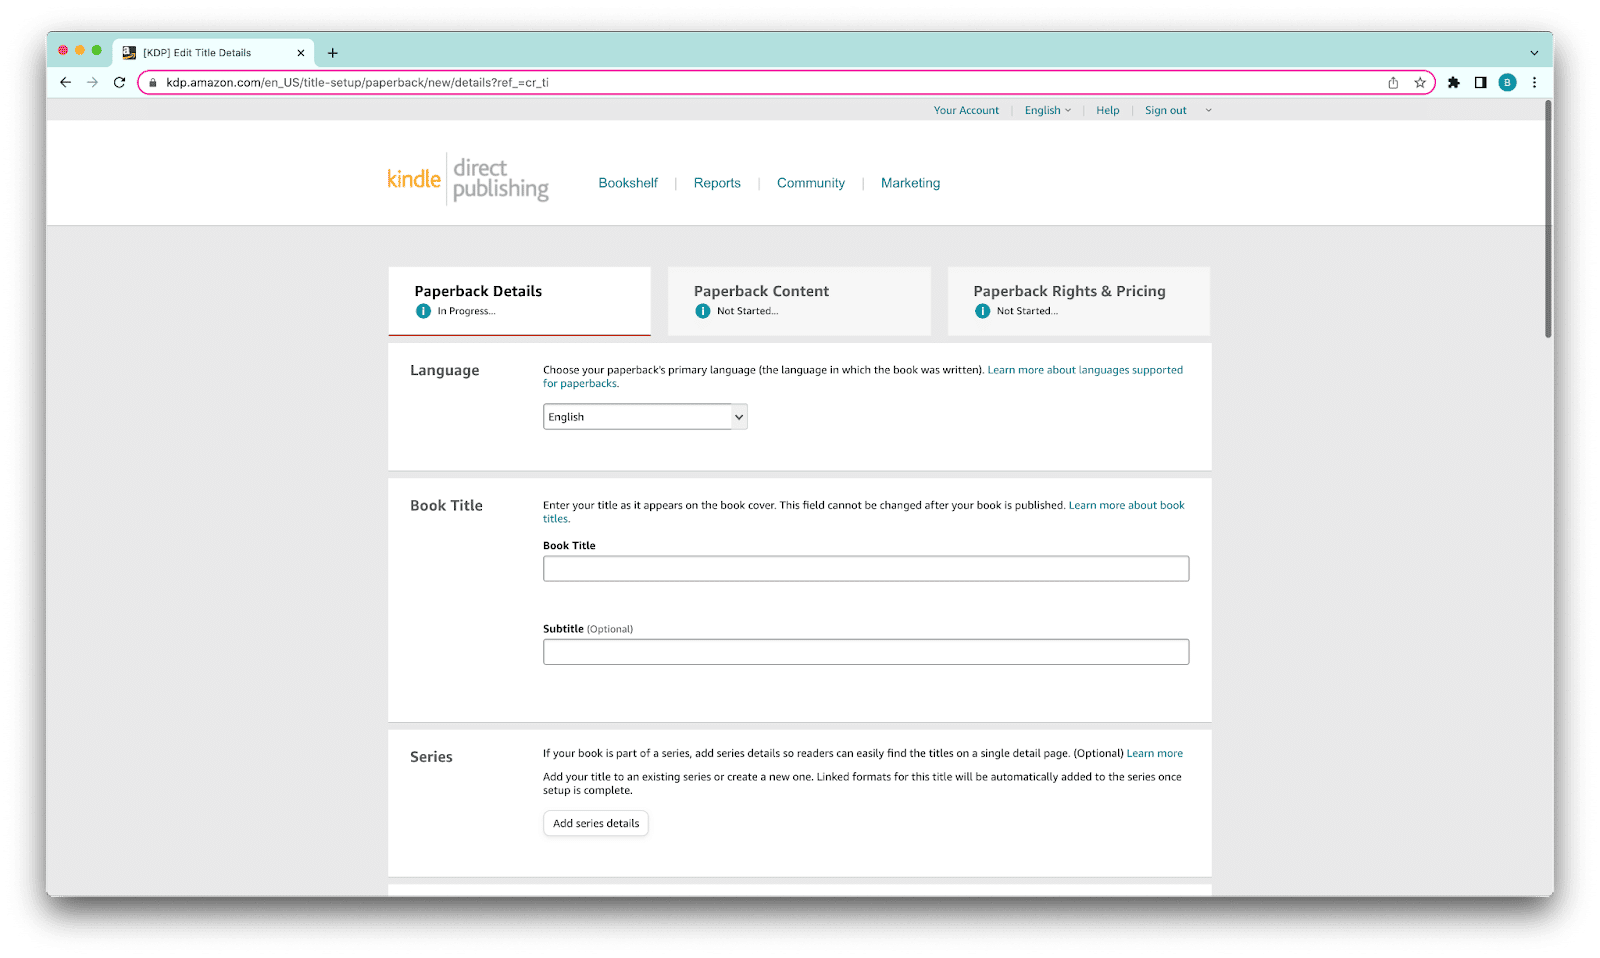The width and height of the screenshot is (1600, 958).
Task: Click the Your Account link
Action: (x=966, y=111)
